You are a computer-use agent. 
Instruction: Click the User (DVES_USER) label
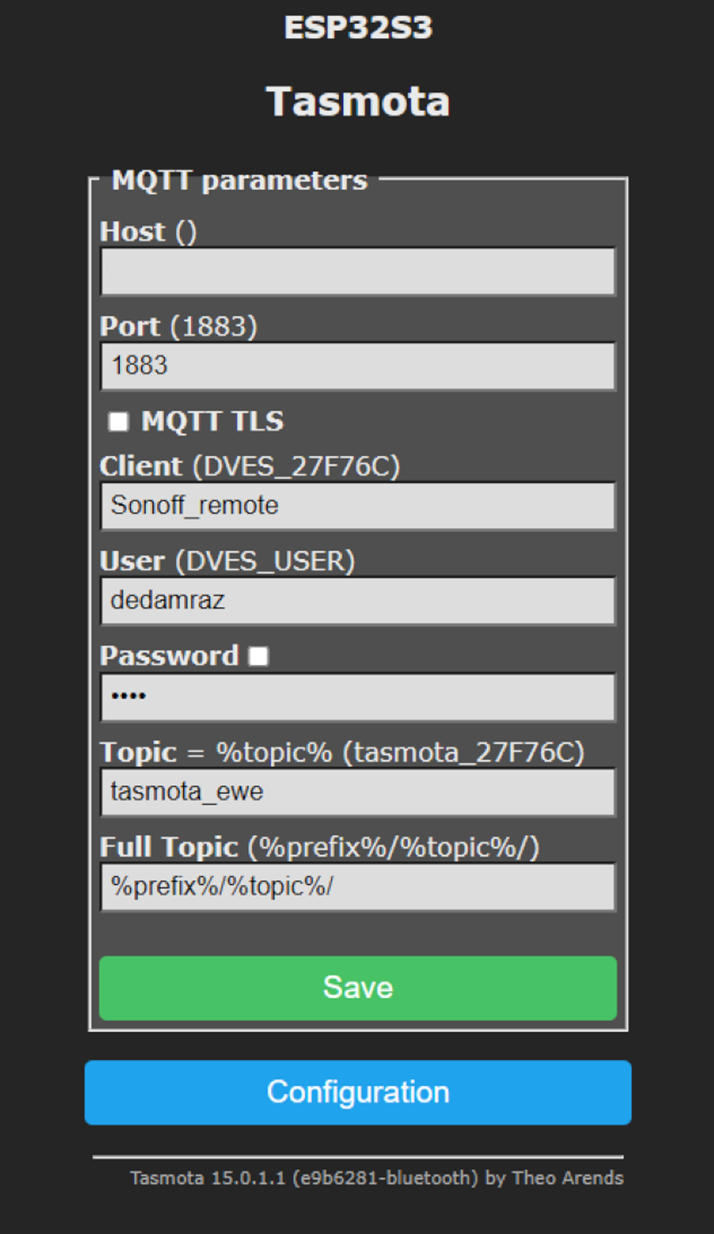click(227, 562)
